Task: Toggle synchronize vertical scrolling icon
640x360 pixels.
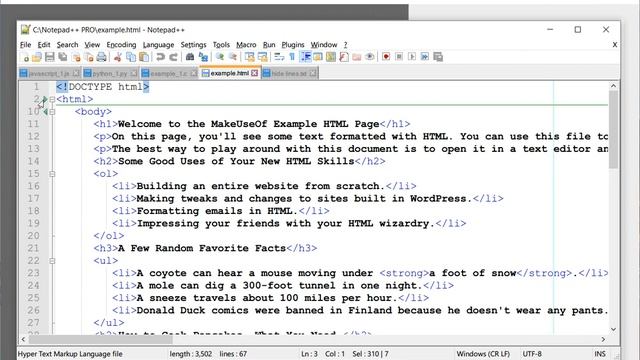Action: pyautogui.click(x=249, y=57)
